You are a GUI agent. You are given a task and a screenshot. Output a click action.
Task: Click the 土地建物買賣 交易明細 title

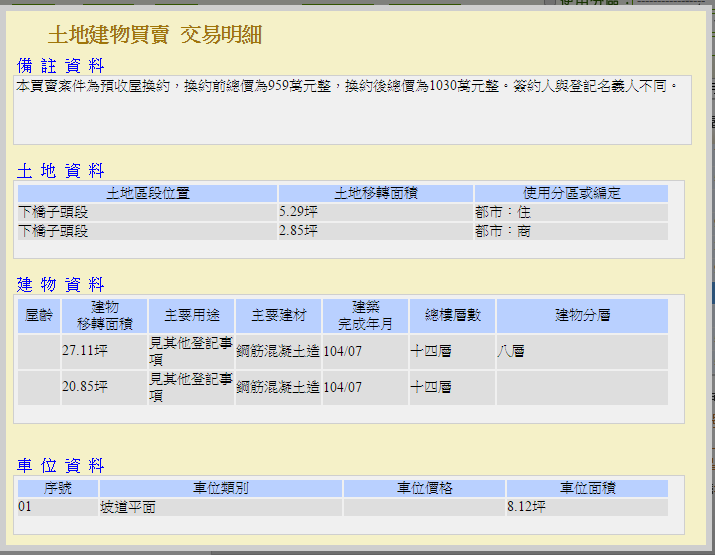(x=155, y=35)
